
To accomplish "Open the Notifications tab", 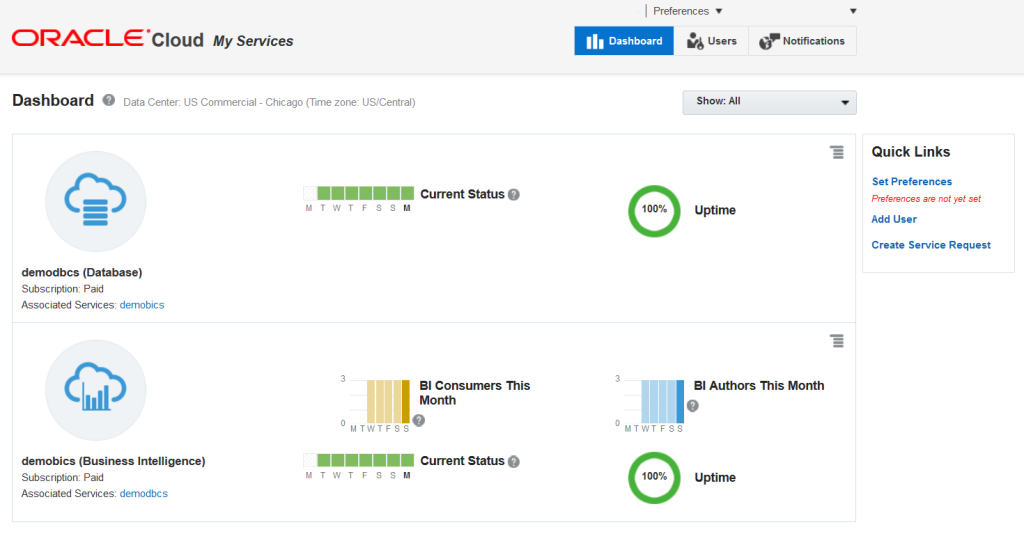I will tap(803, 41).
